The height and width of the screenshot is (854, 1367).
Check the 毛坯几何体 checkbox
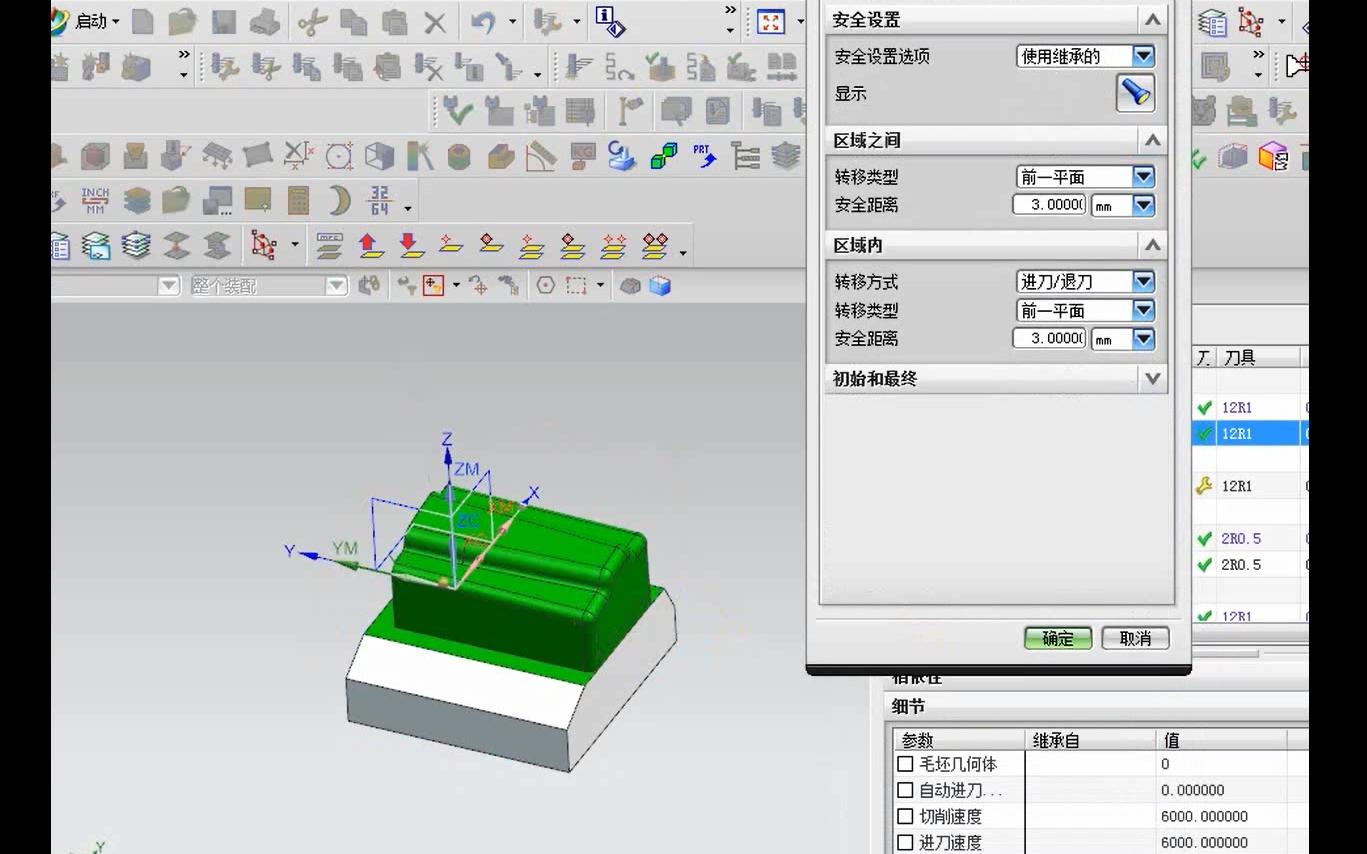point(906,763)
